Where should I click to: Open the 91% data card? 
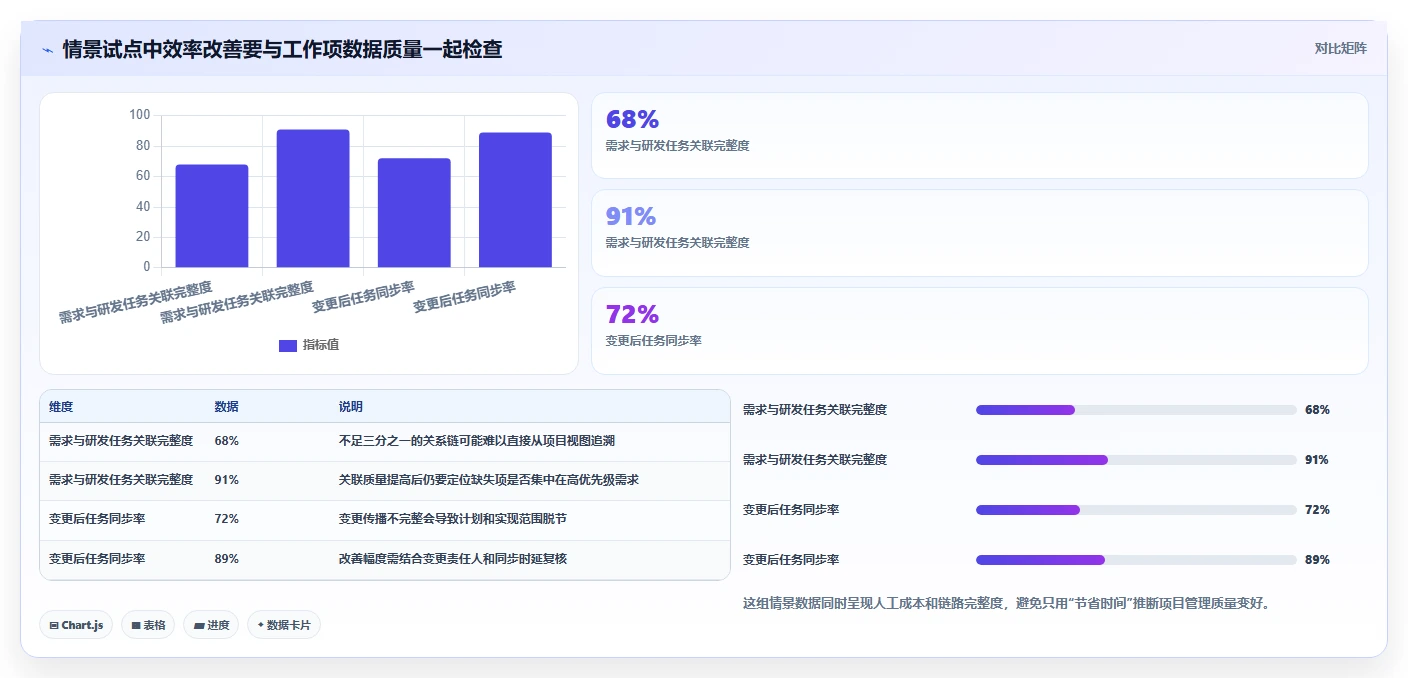coord(980,233)
